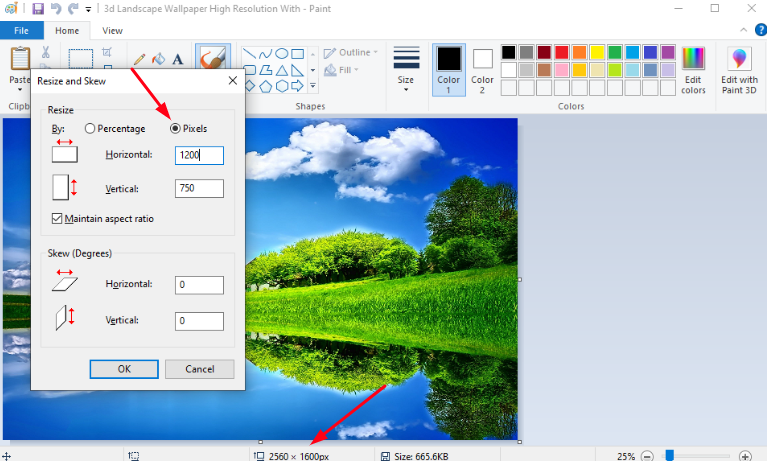Click Cancel in Resize and Skew dialog
Screen dimensions: 767x465
[x=198, y=369]
